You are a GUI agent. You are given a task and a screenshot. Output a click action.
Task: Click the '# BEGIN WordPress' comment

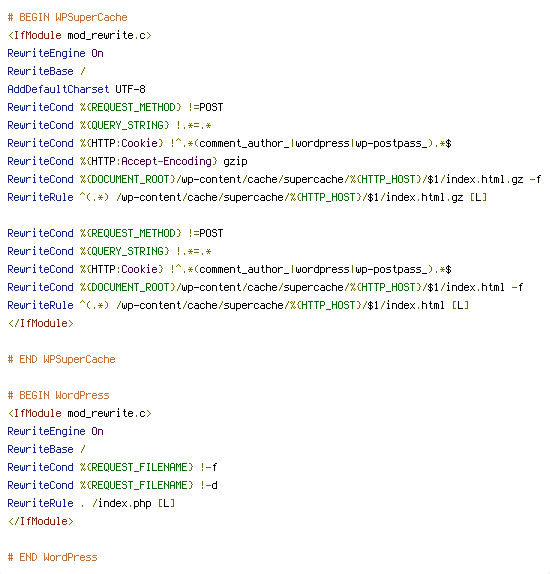(x=59, y=395)
